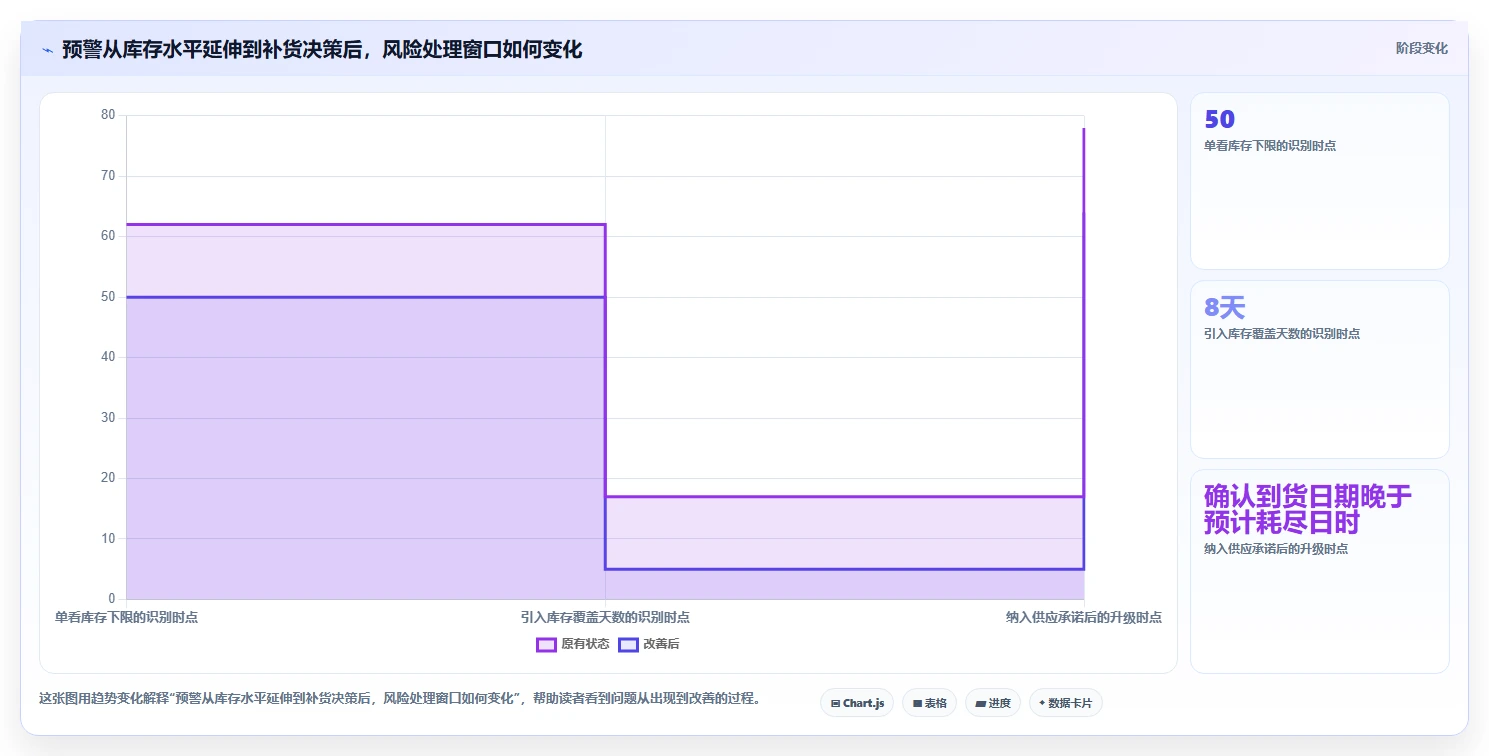This screenshot has height=756, width=1489.
Task: Click the 8天 card caption 引入库存覆盖天数的识别时点
Action: 1282,334
